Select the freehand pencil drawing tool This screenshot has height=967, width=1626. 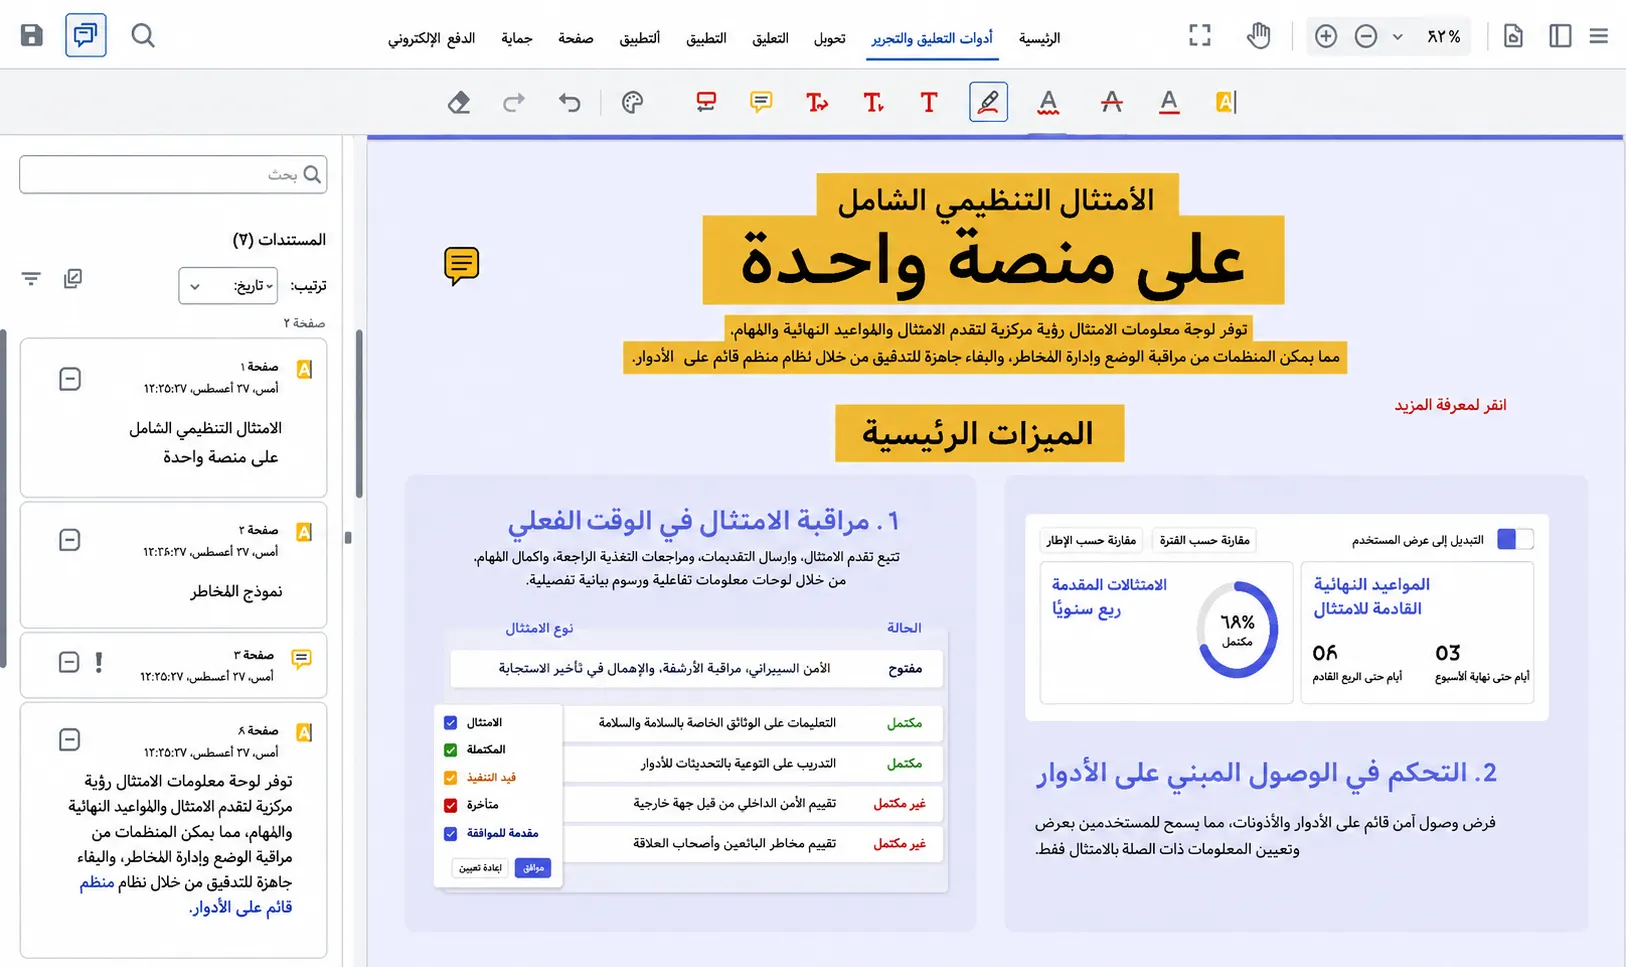click(x=988, y=102)
